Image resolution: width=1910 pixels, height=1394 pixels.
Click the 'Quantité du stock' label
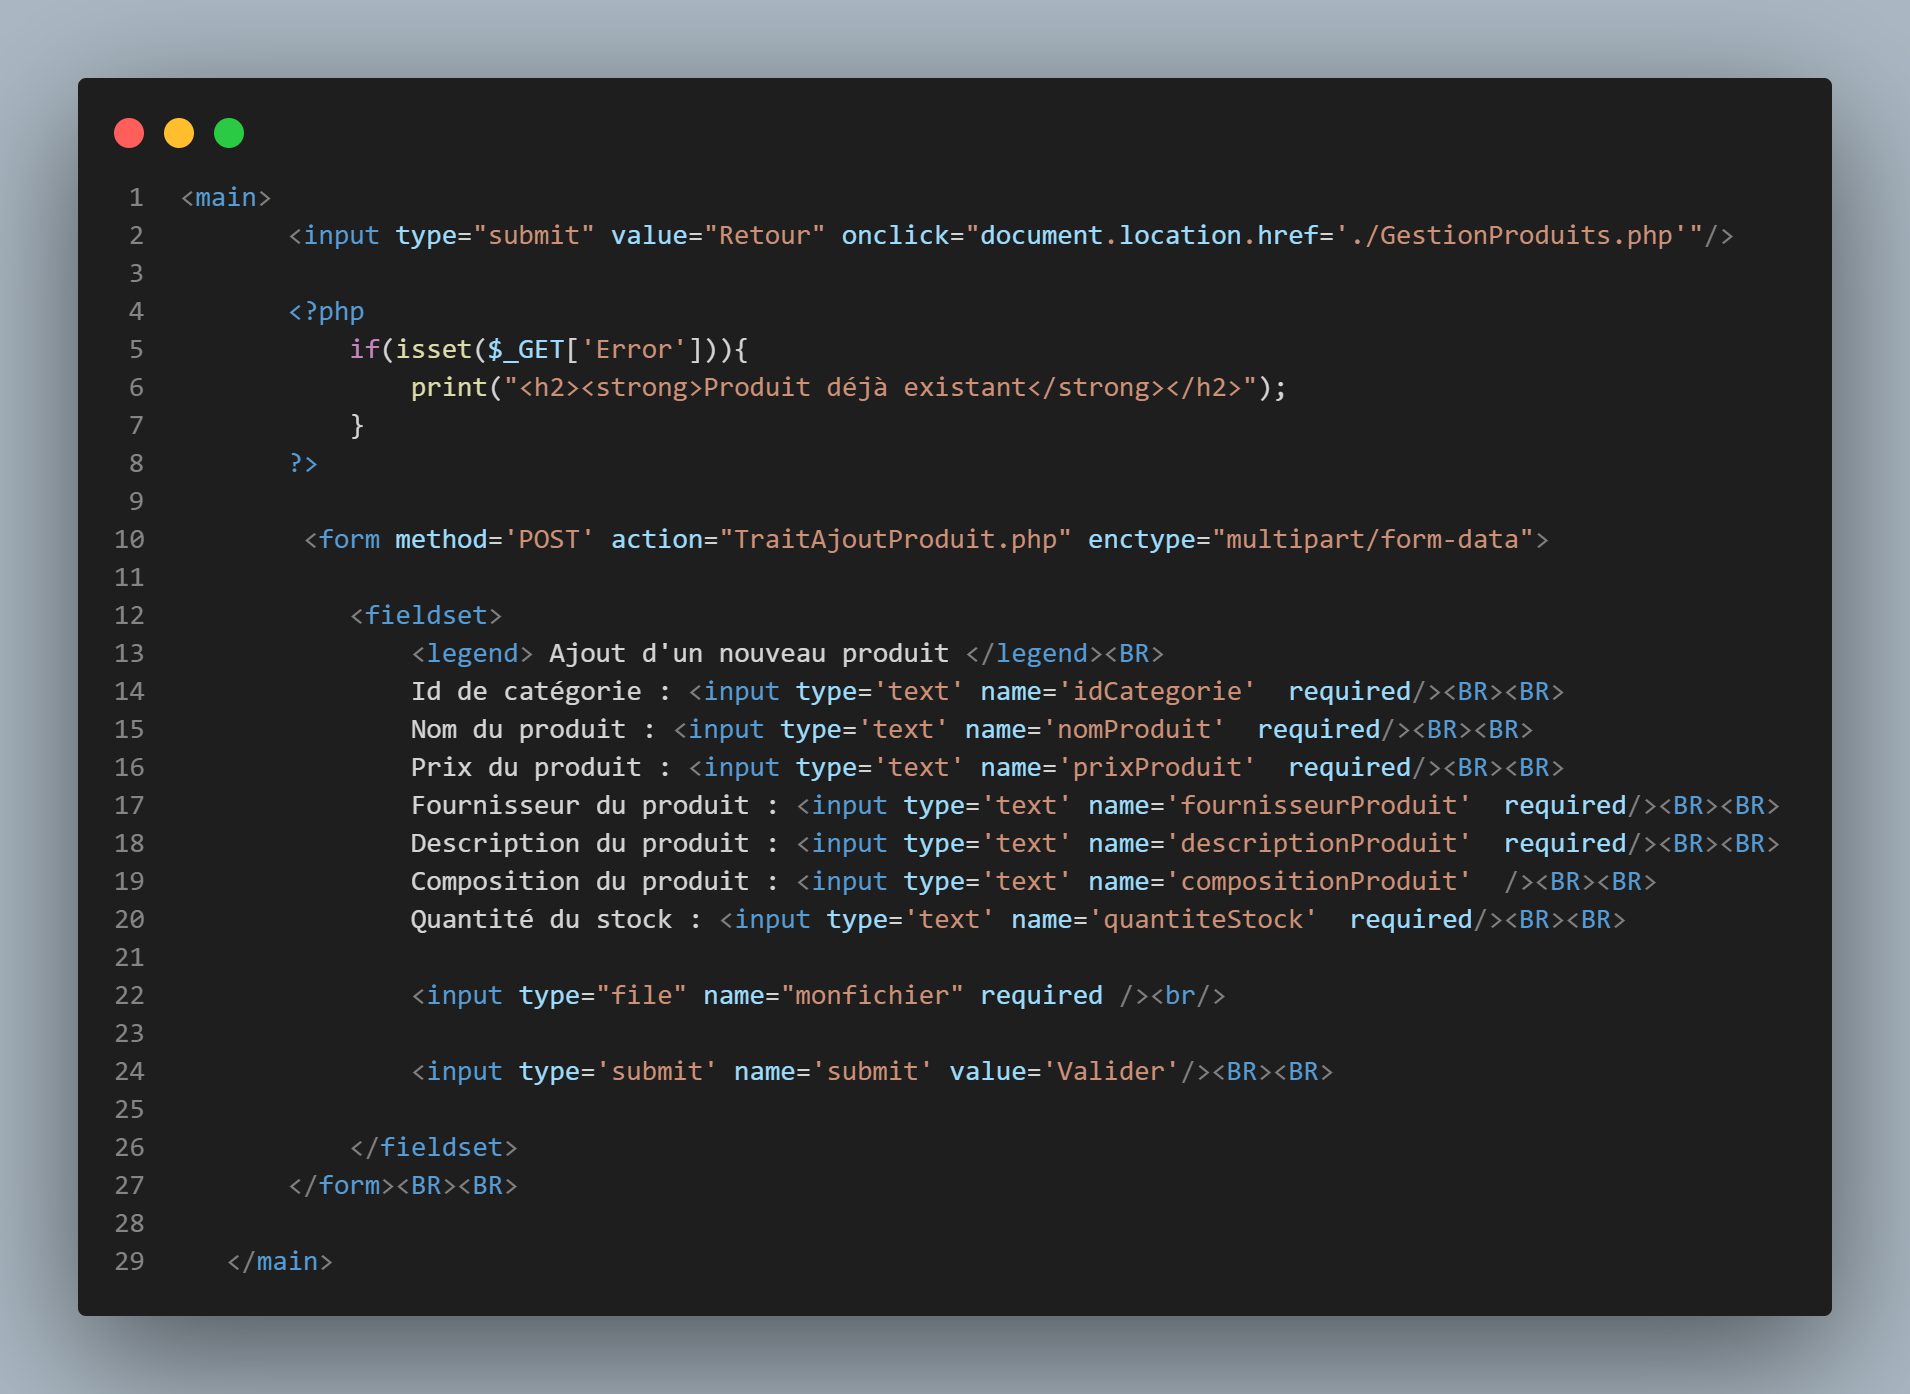541,920
